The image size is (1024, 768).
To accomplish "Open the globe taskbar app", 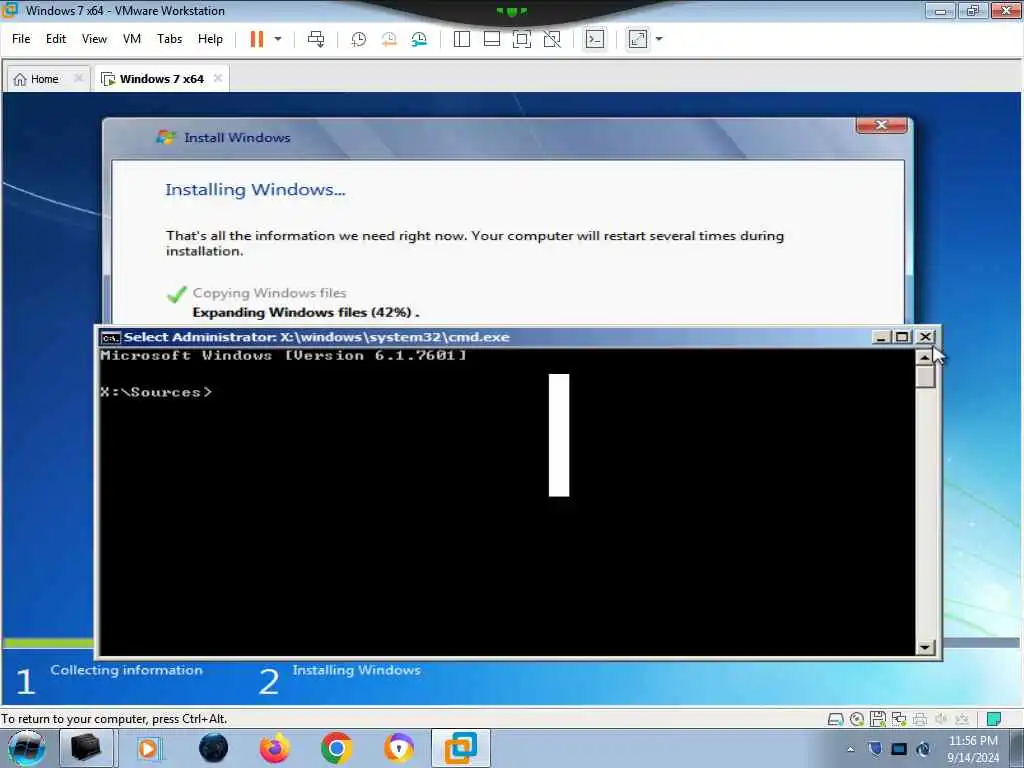I will (214, 748).
